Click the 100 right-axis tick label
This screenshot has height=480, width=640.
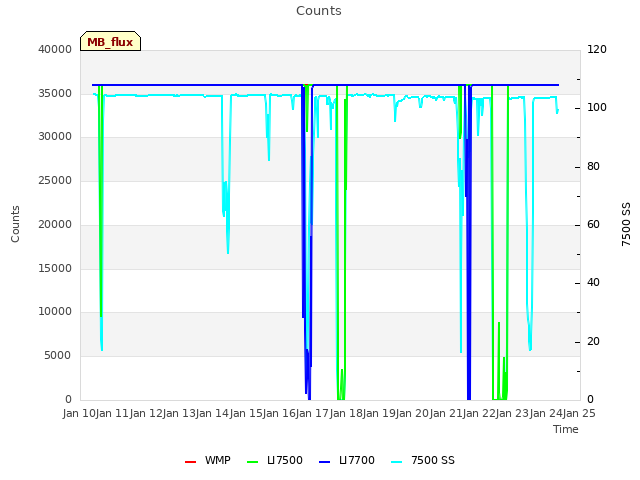coord(597,107)
